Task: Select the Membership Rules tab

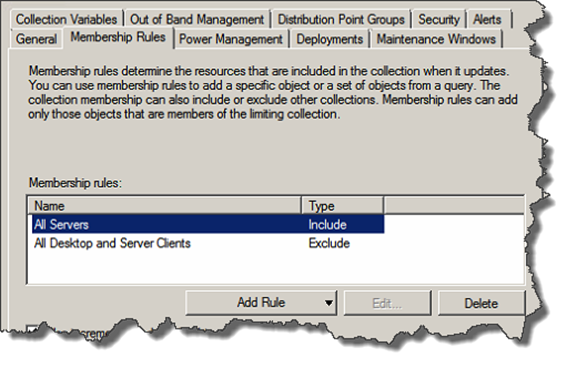Action: (118, 38)
